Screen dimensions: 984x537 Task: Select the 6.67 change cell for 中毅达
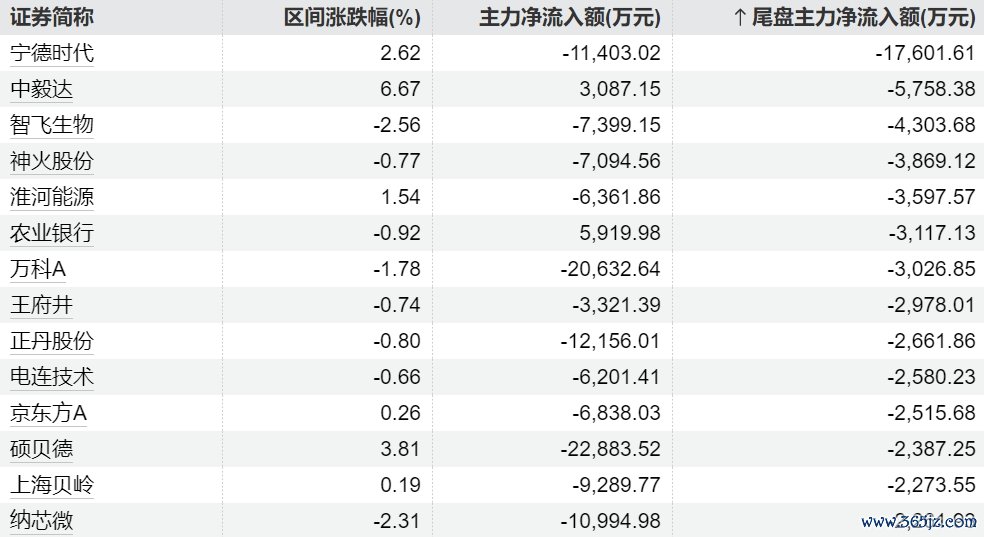pyautogui.click(x=402, y=89)
